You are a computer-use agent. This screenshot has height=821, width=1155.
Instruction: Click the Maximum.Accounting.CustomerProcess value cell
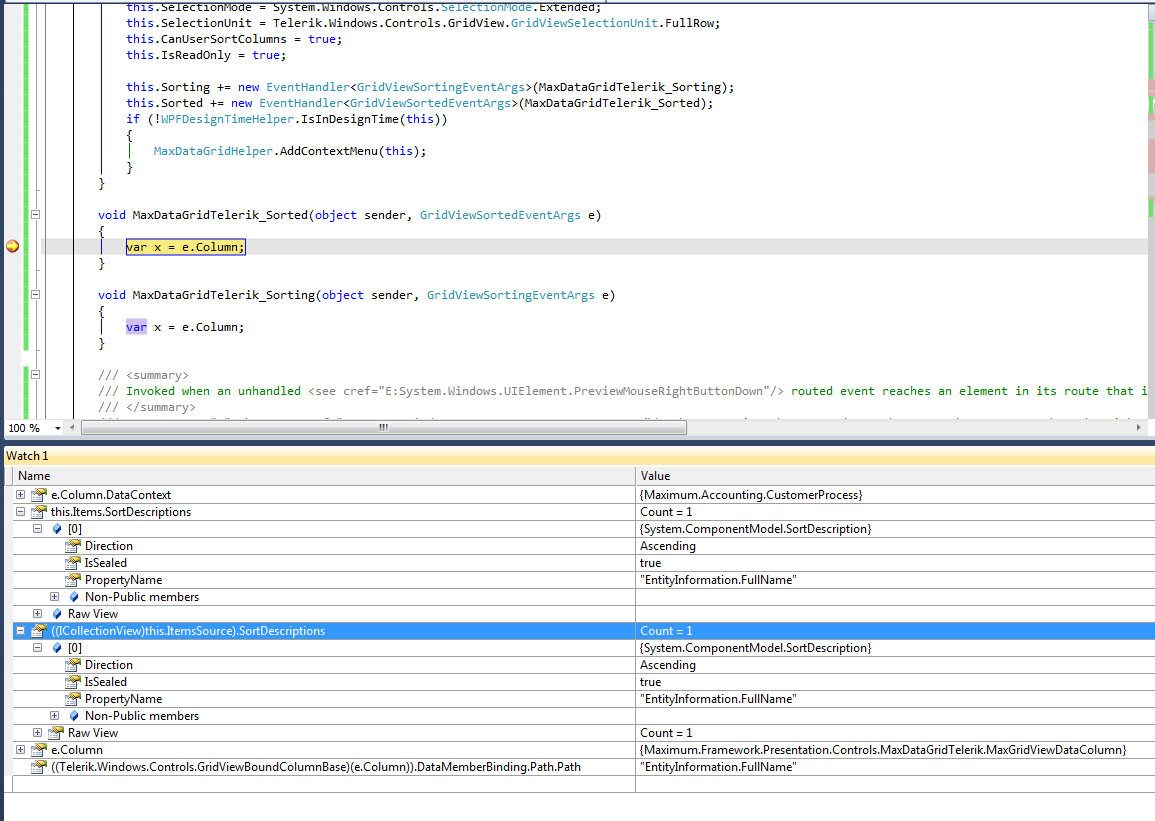point(895,495)
